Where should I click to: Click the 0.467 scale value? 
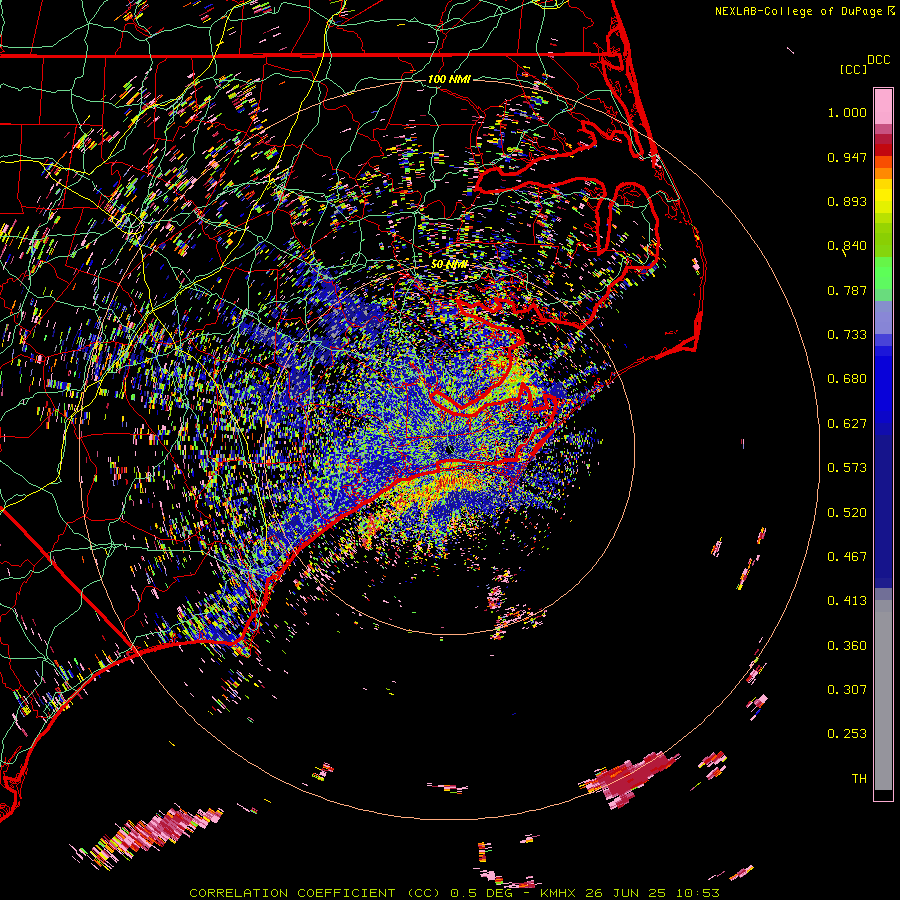[x=847, y=557]
